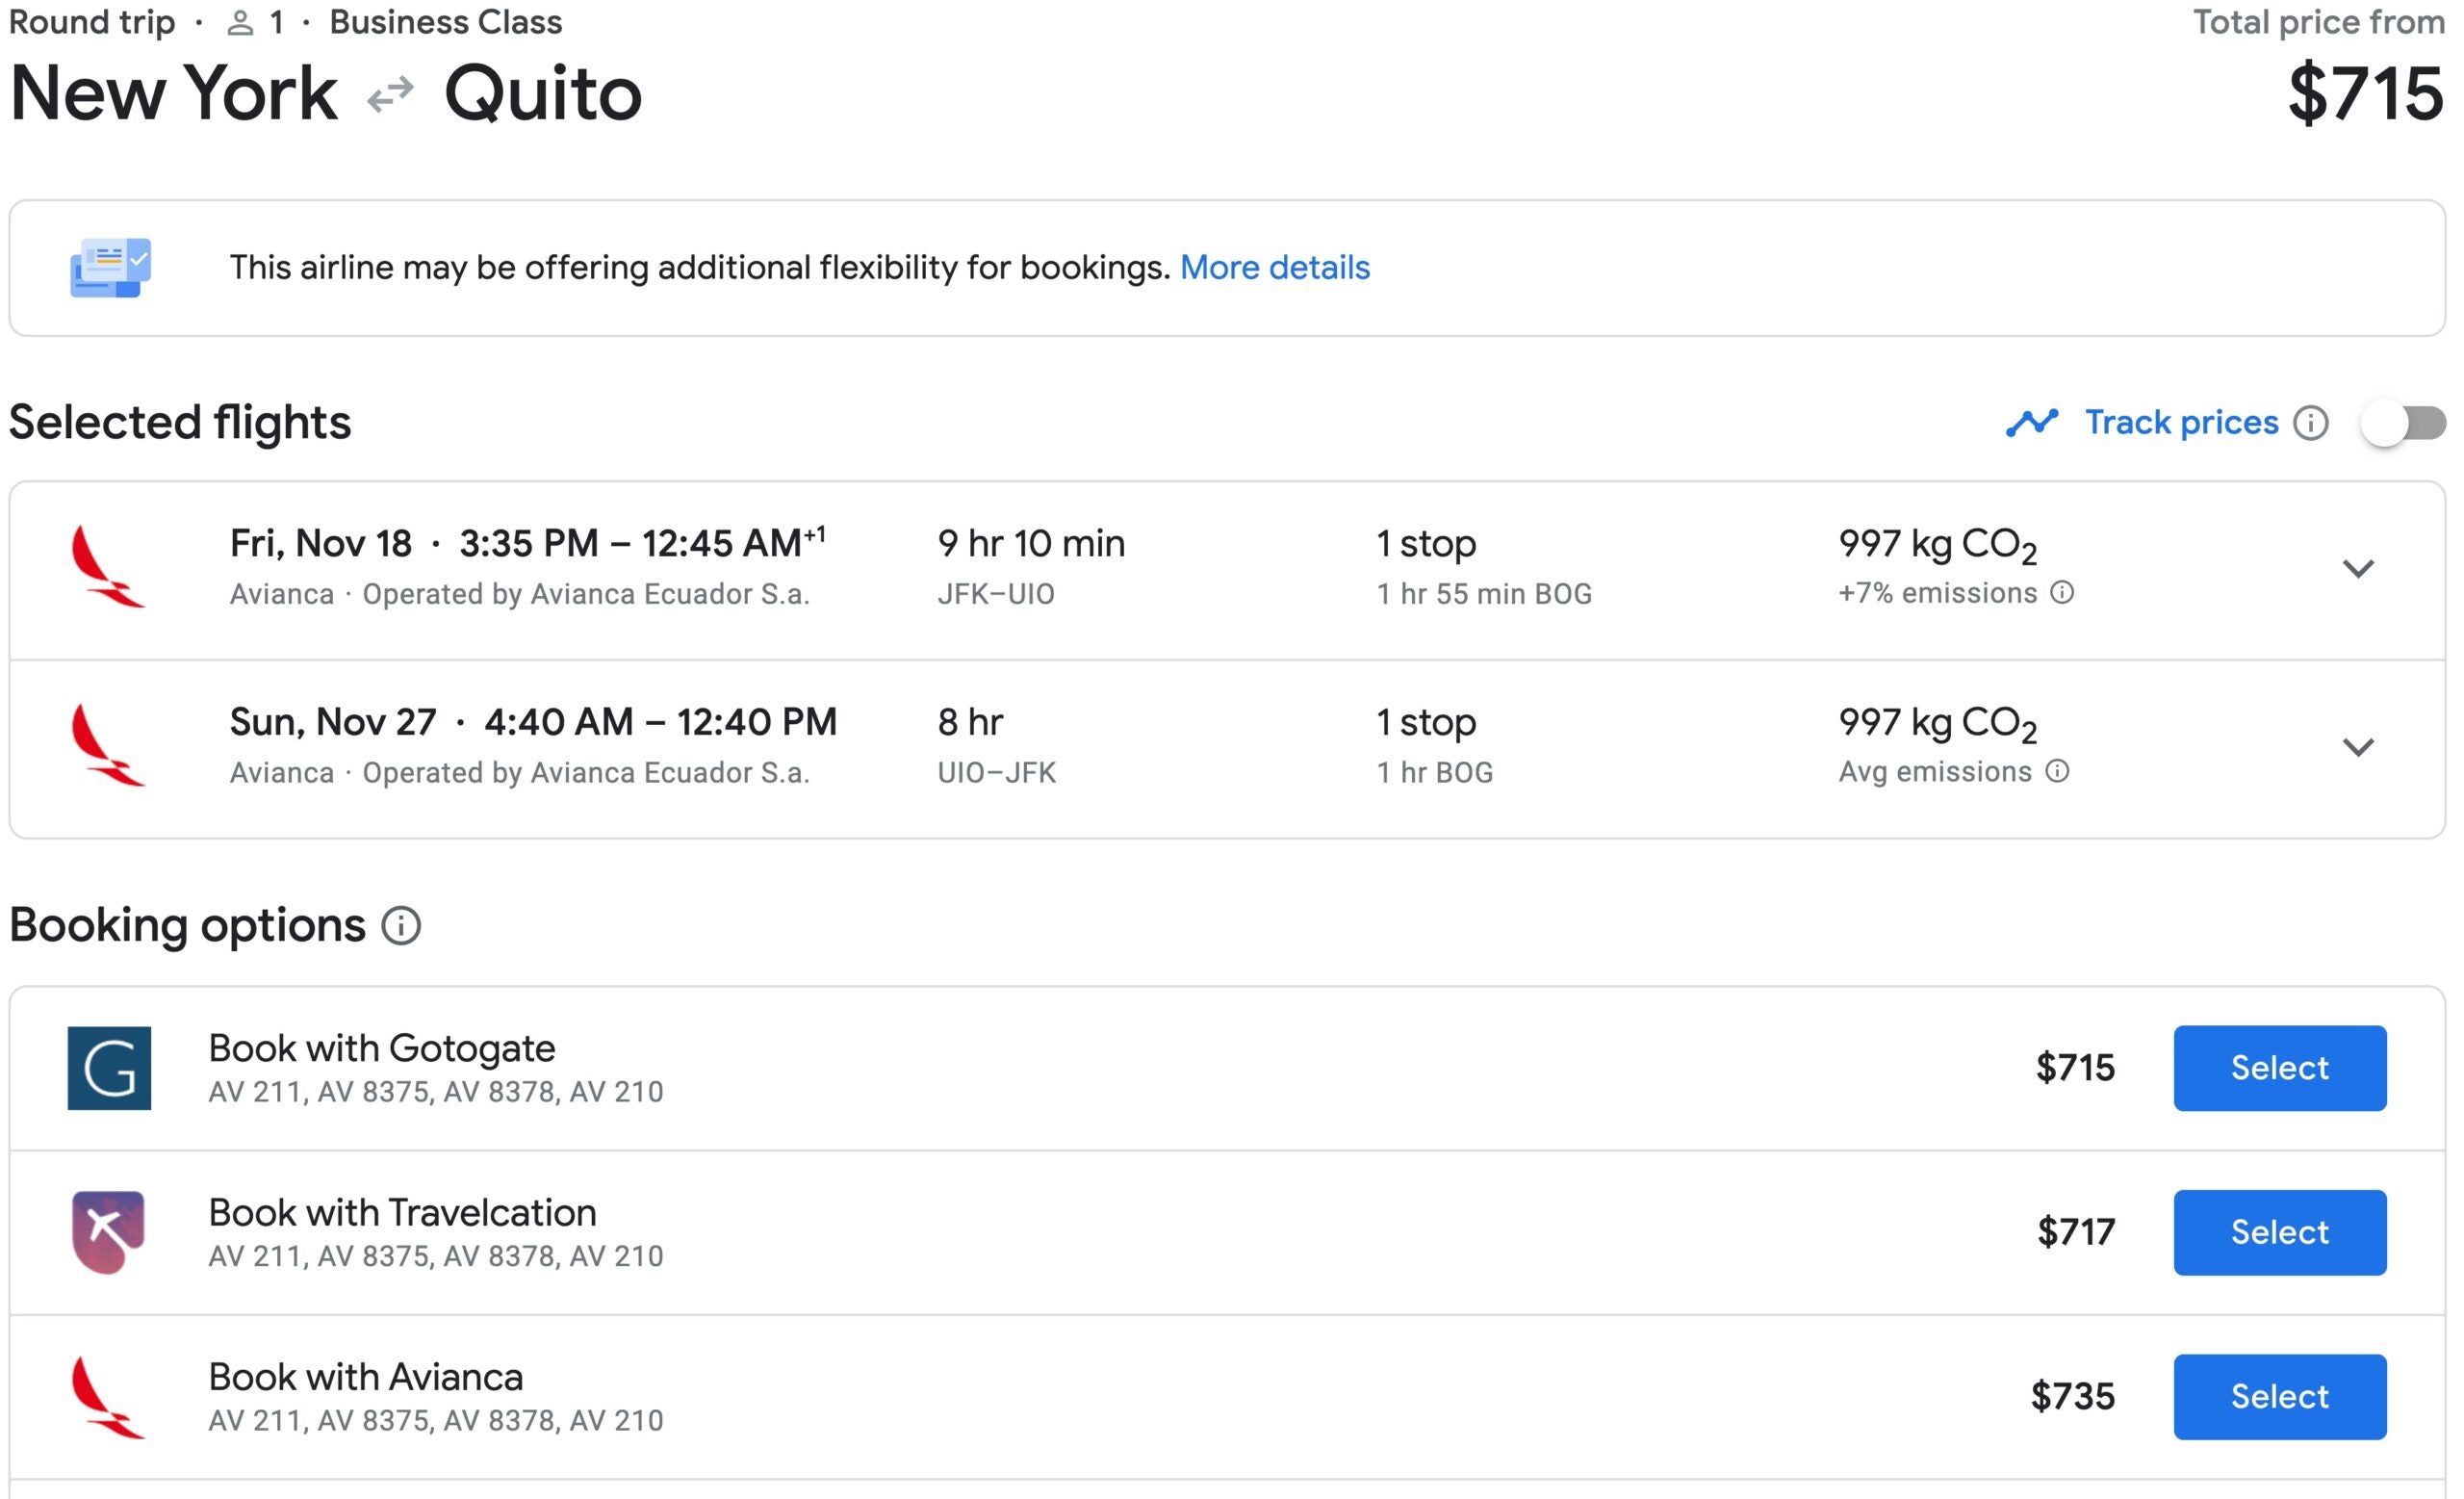Screen dimensions: 2464x1499
Task: Click the Travelcation logo icon
Action: coord(109,1232)
